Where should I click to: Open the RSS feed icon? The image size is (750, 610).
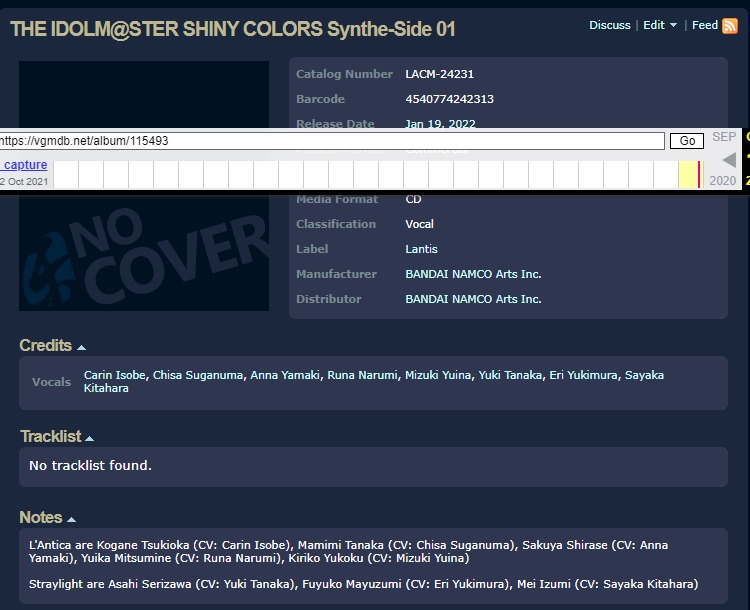[729, 25]
